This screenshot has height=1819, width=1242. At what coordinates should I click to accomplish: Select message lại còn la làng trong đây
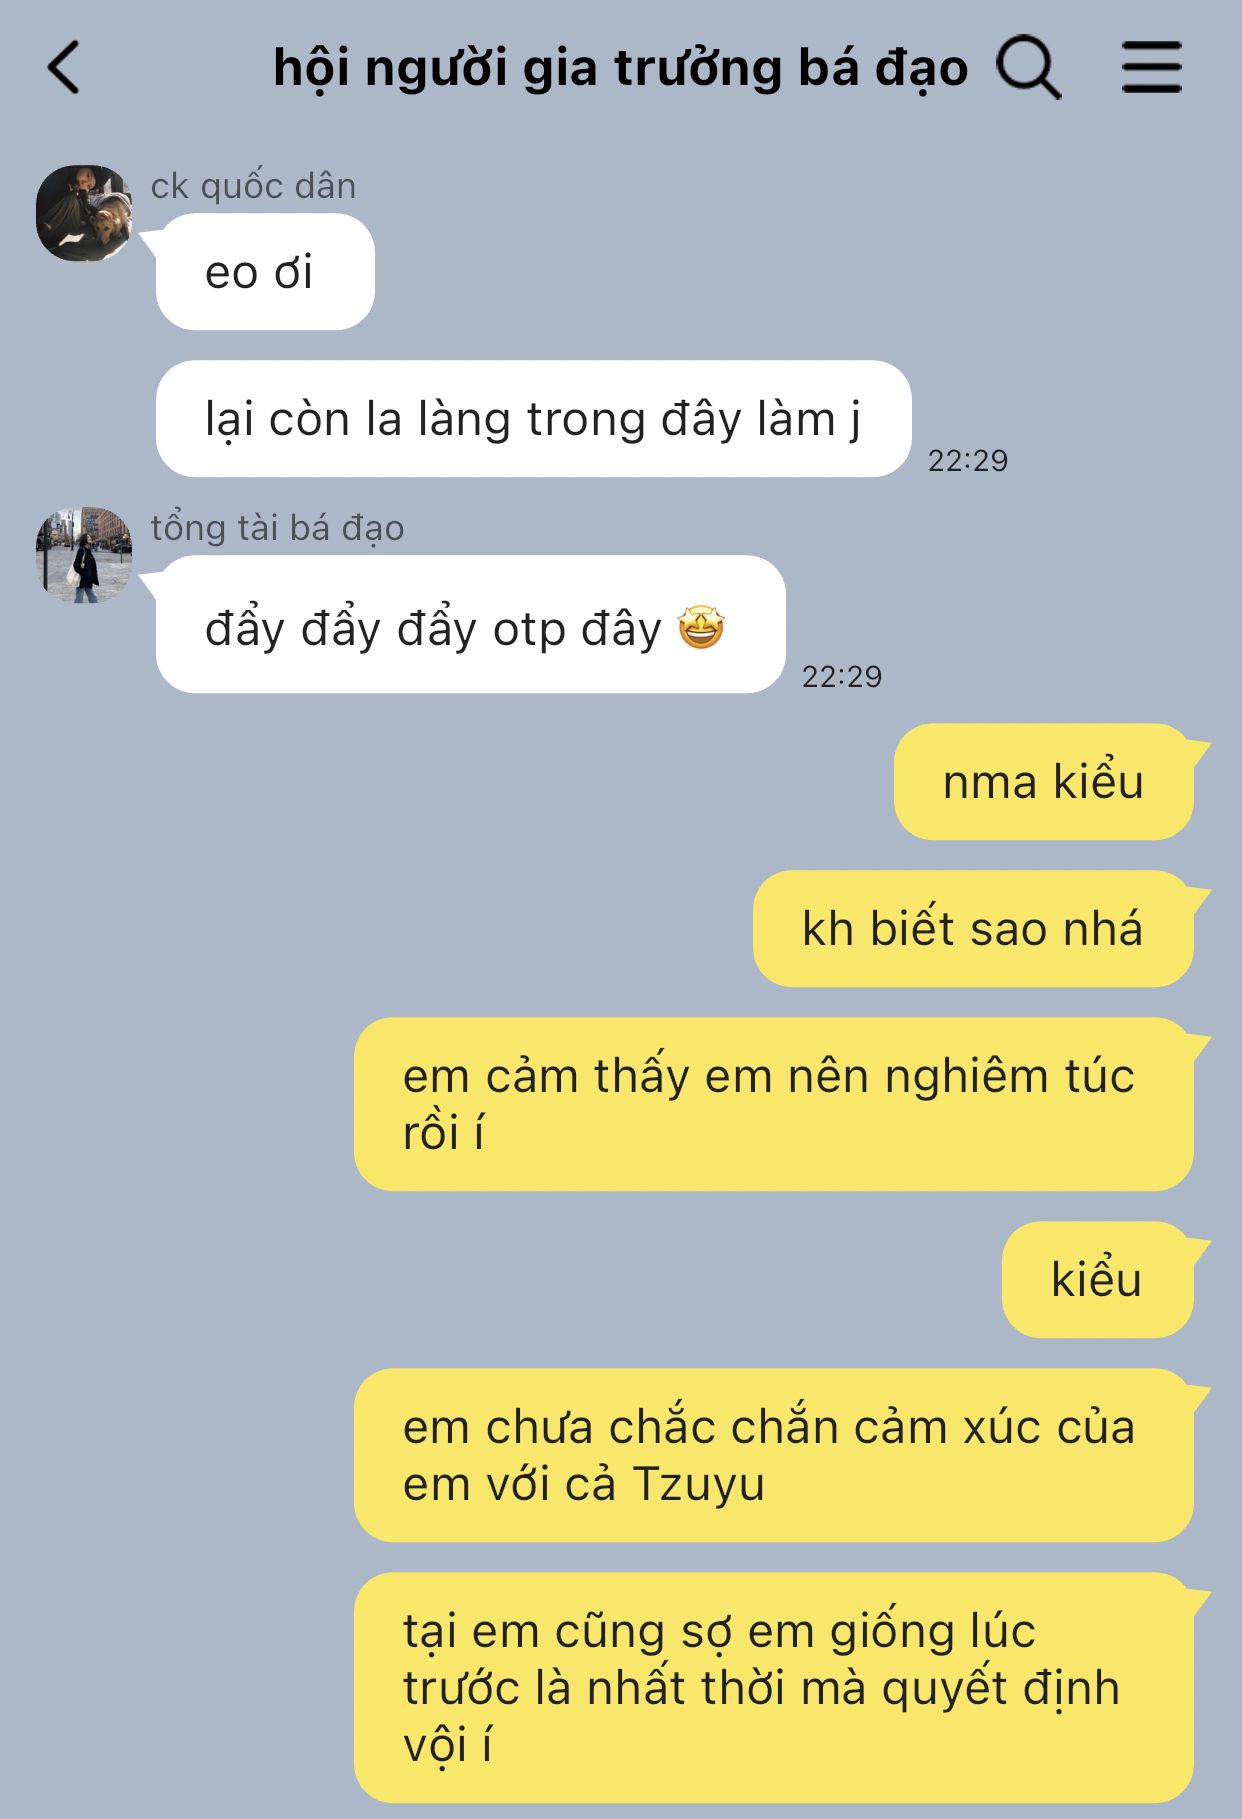pos(533,419)
